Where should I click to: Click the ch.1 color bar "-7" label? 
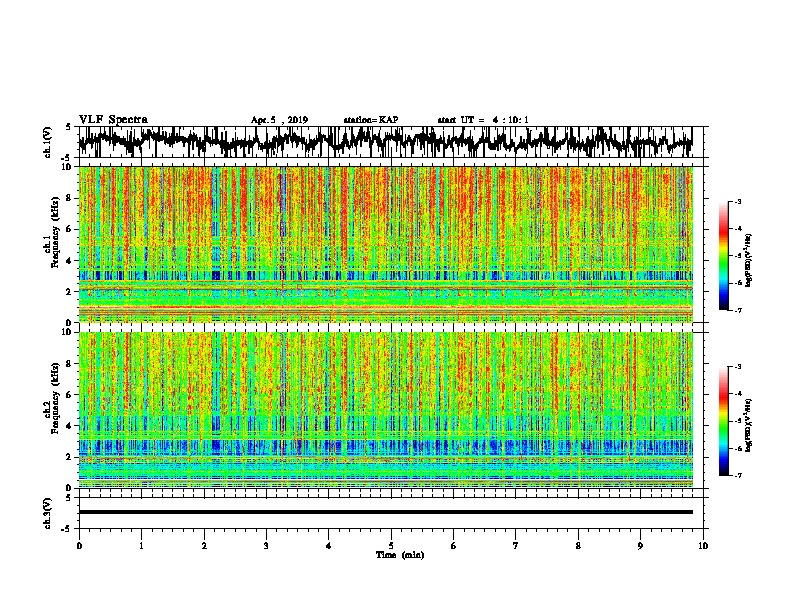pos(738,310)
